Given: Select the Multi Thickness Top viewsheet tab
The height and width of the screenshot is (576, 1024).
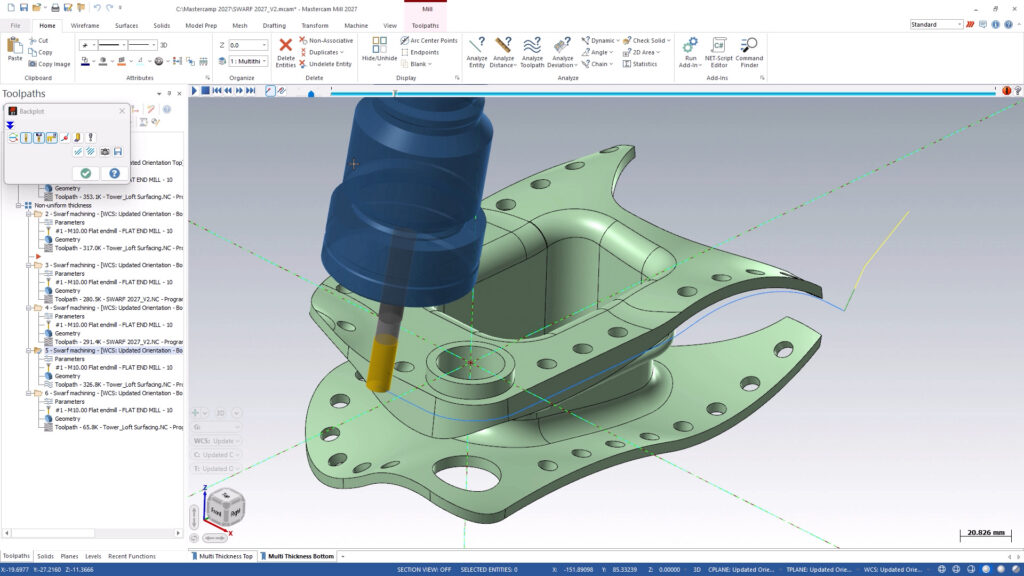Looking at the screenshot, I should (222, 556).
